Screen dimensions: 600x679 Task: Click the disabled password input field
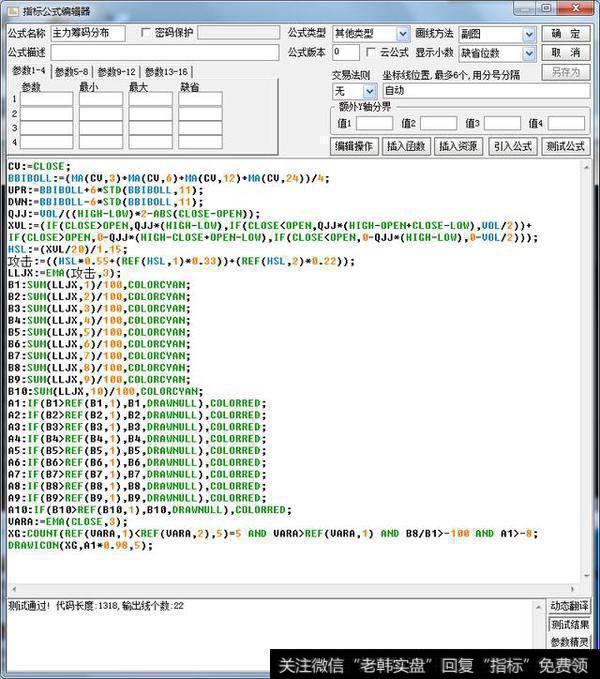pyautogui.click(x=239, y=33)
